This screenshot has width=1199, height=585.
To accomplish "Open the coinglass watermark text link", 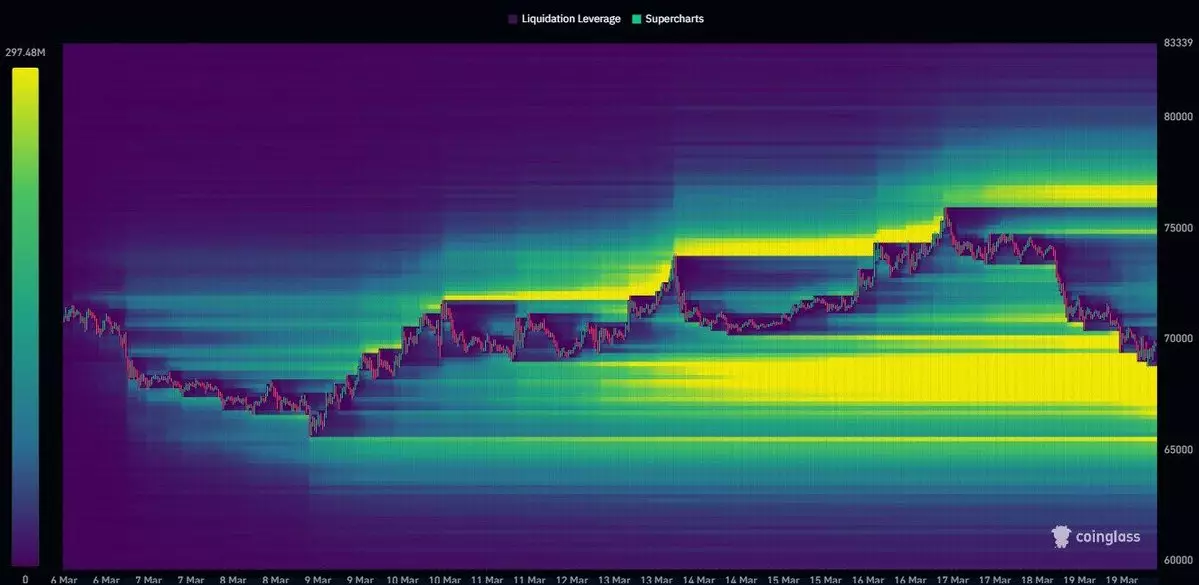I will point(1108,537).
